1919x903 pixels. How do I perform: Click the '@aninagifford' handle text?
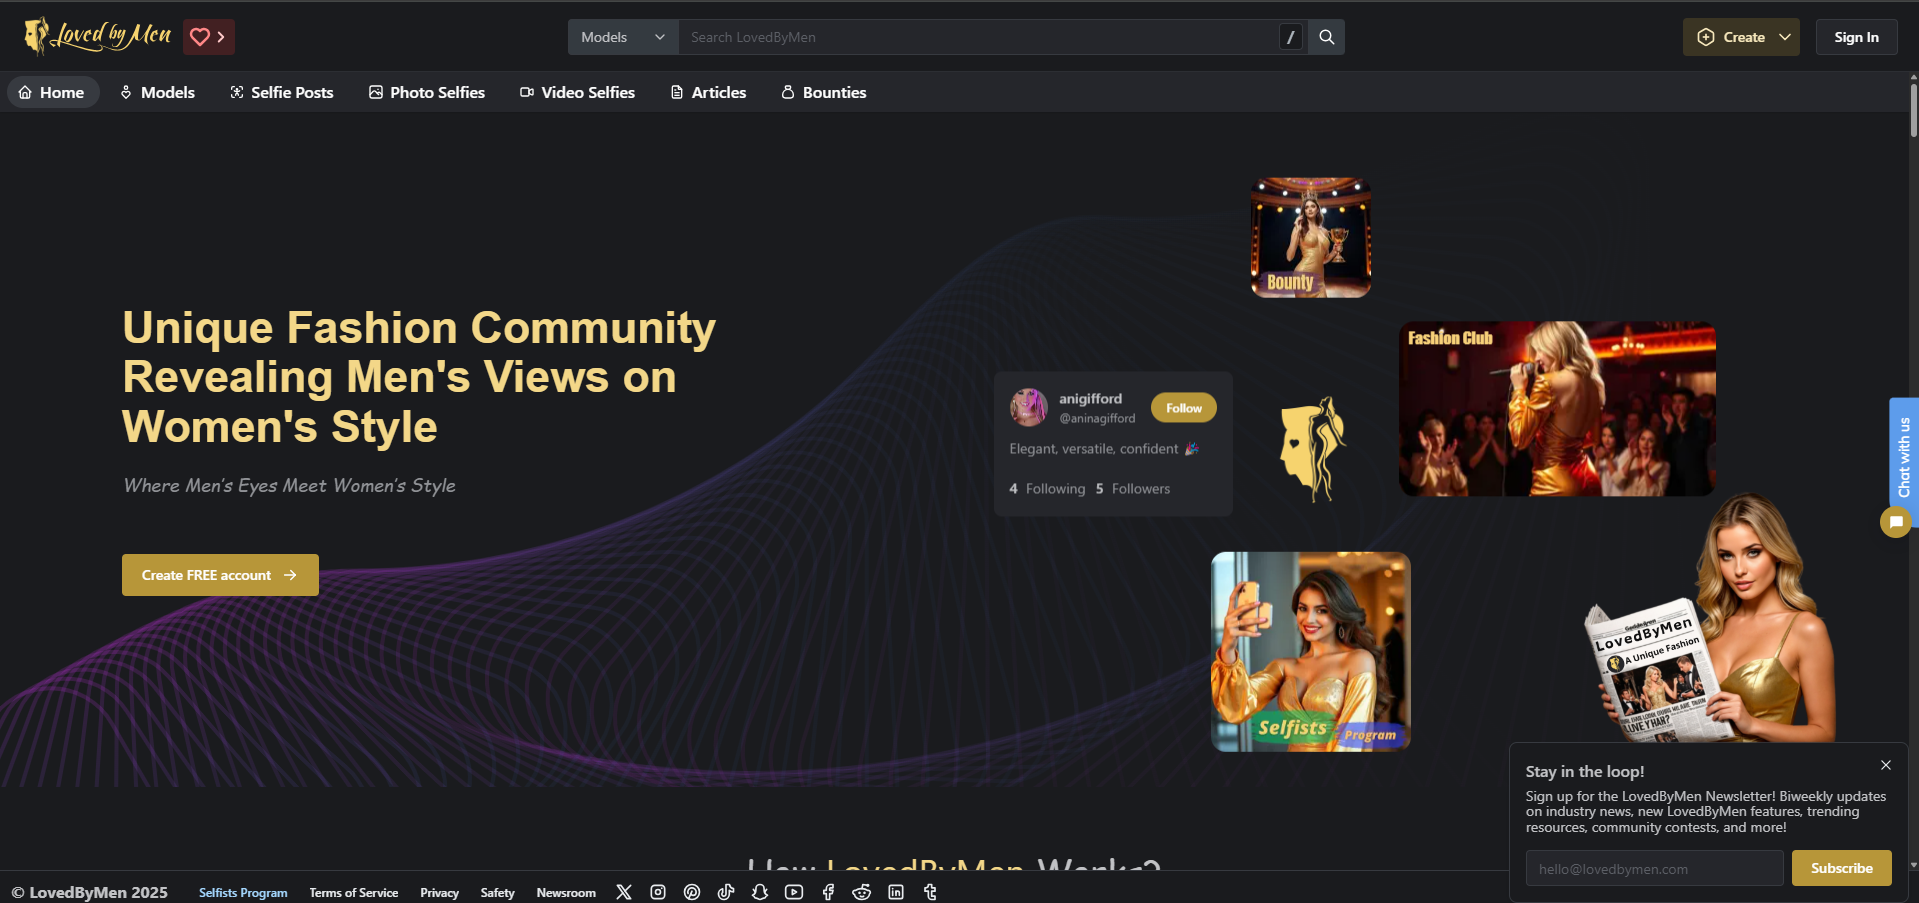tap(1097, 418)
